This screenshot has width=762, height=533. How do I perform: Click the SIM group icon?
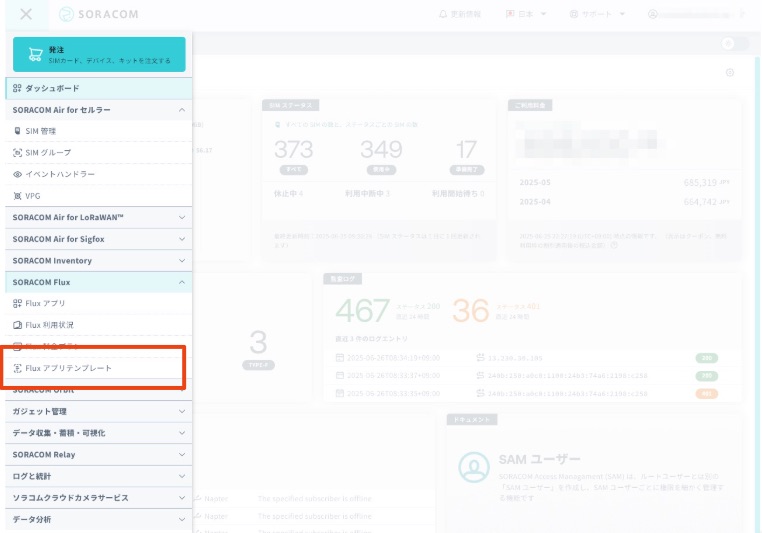click(17, 153)
